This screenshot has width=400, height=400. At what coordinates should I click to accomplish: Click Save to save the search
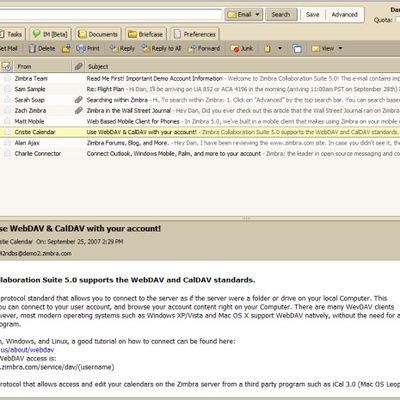(313, 15)
